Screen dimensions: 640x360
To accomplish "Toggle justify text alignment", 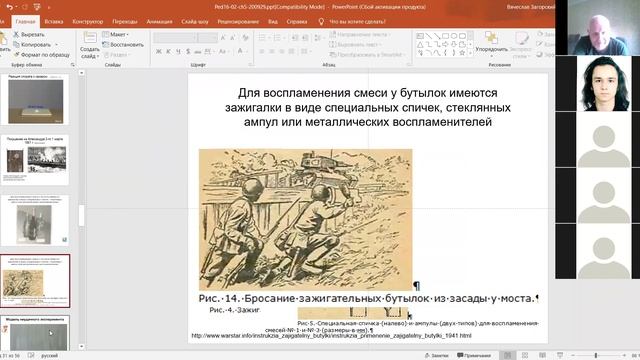I will tap(291, 51).
